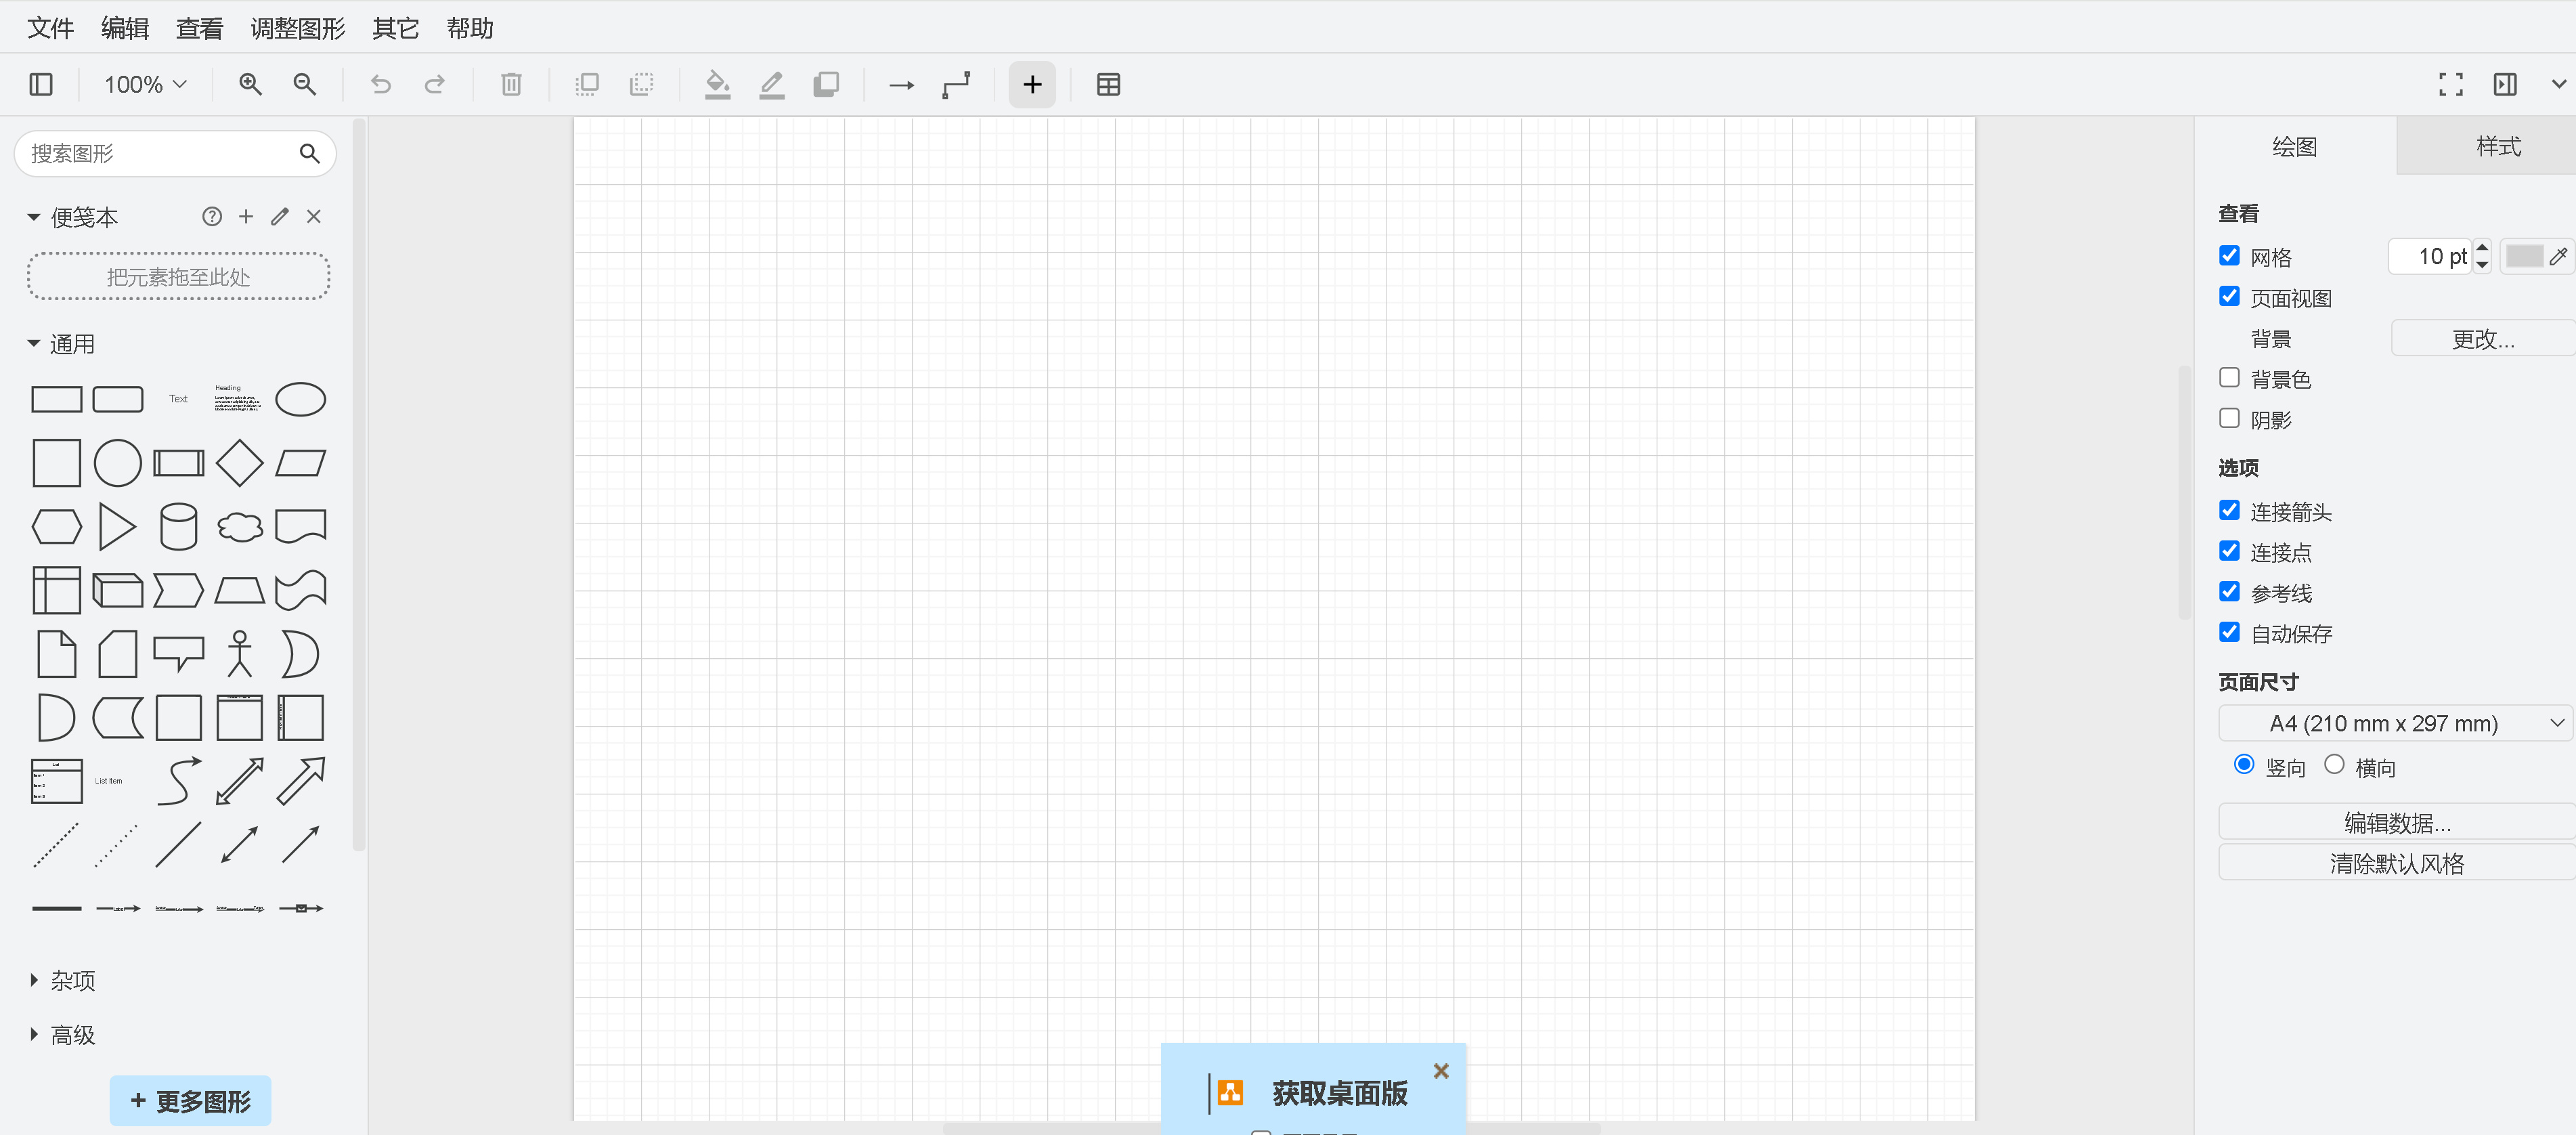Select the cylinder shape in 通用 palette
Screen dimensions: 2576x1135
tap(178, 526)
